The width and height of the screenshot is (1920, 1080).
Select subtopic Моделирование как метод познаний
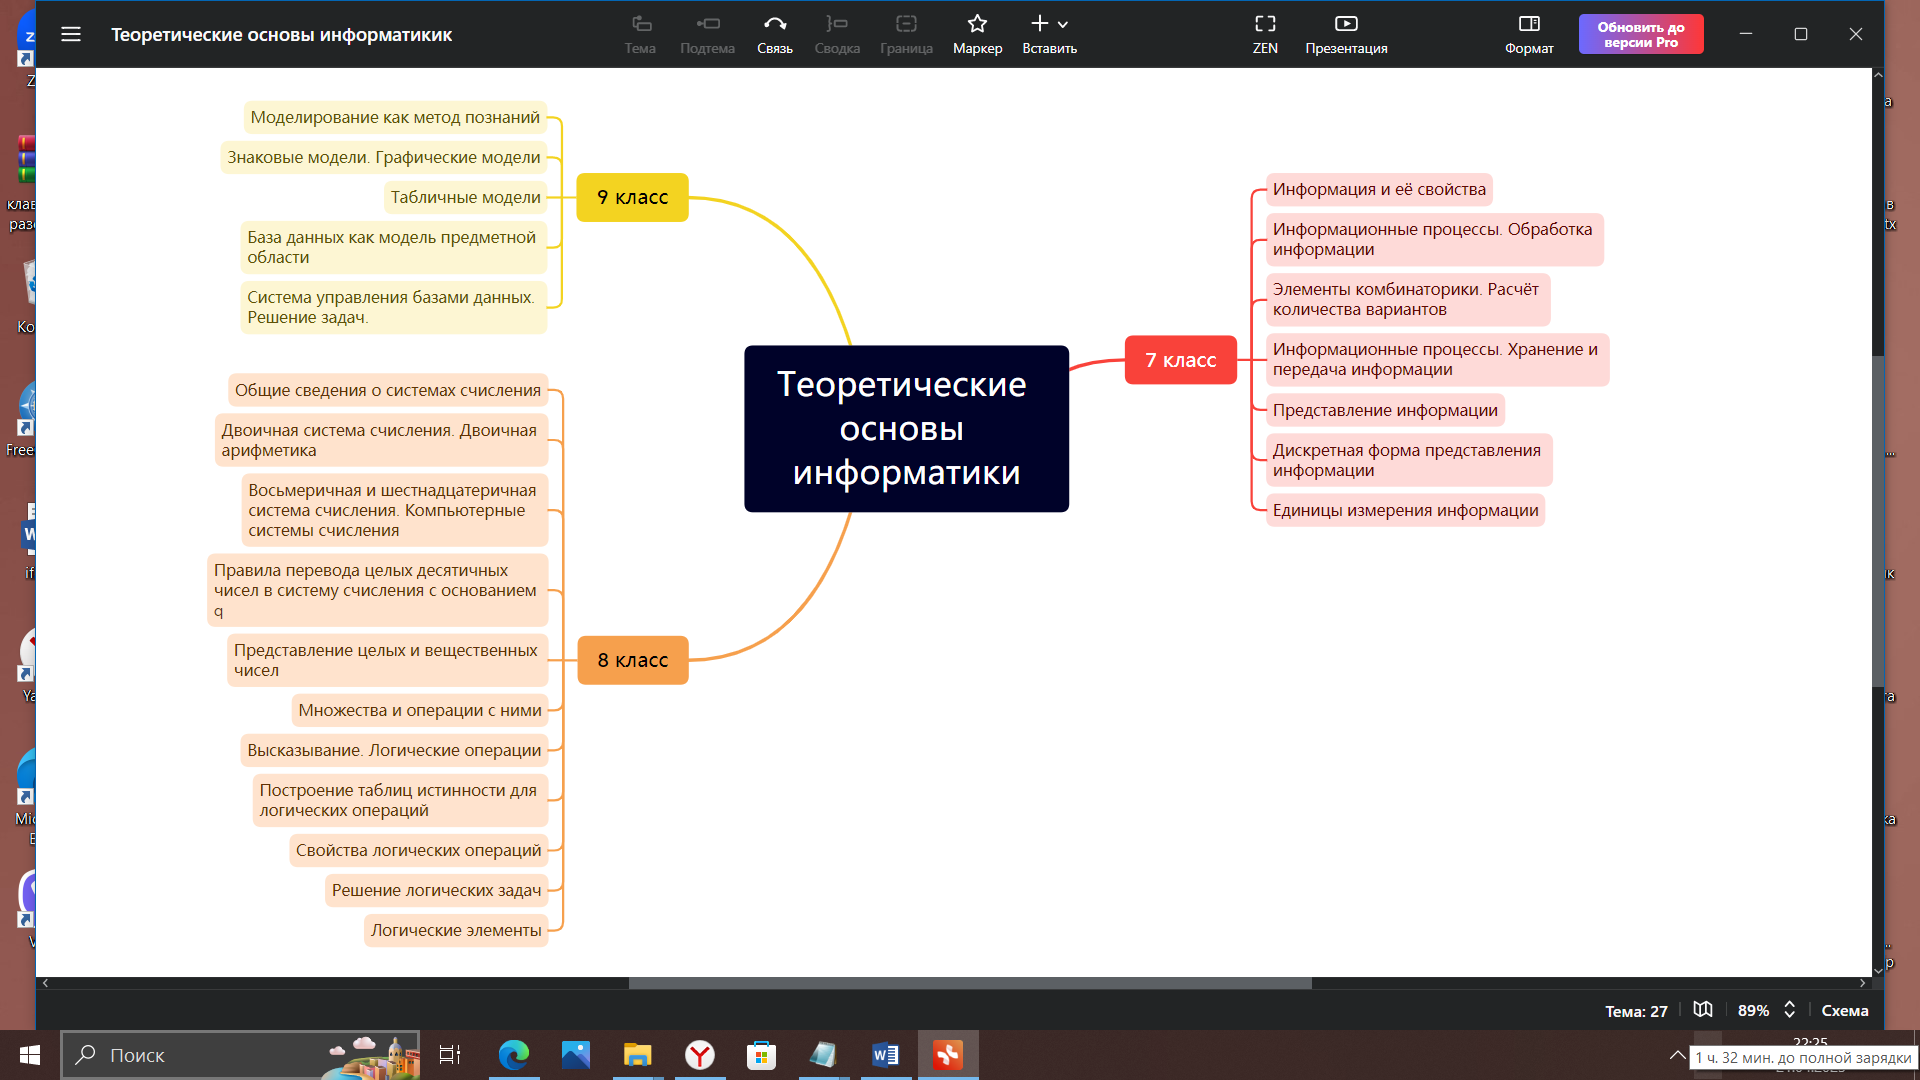(395, 117)
